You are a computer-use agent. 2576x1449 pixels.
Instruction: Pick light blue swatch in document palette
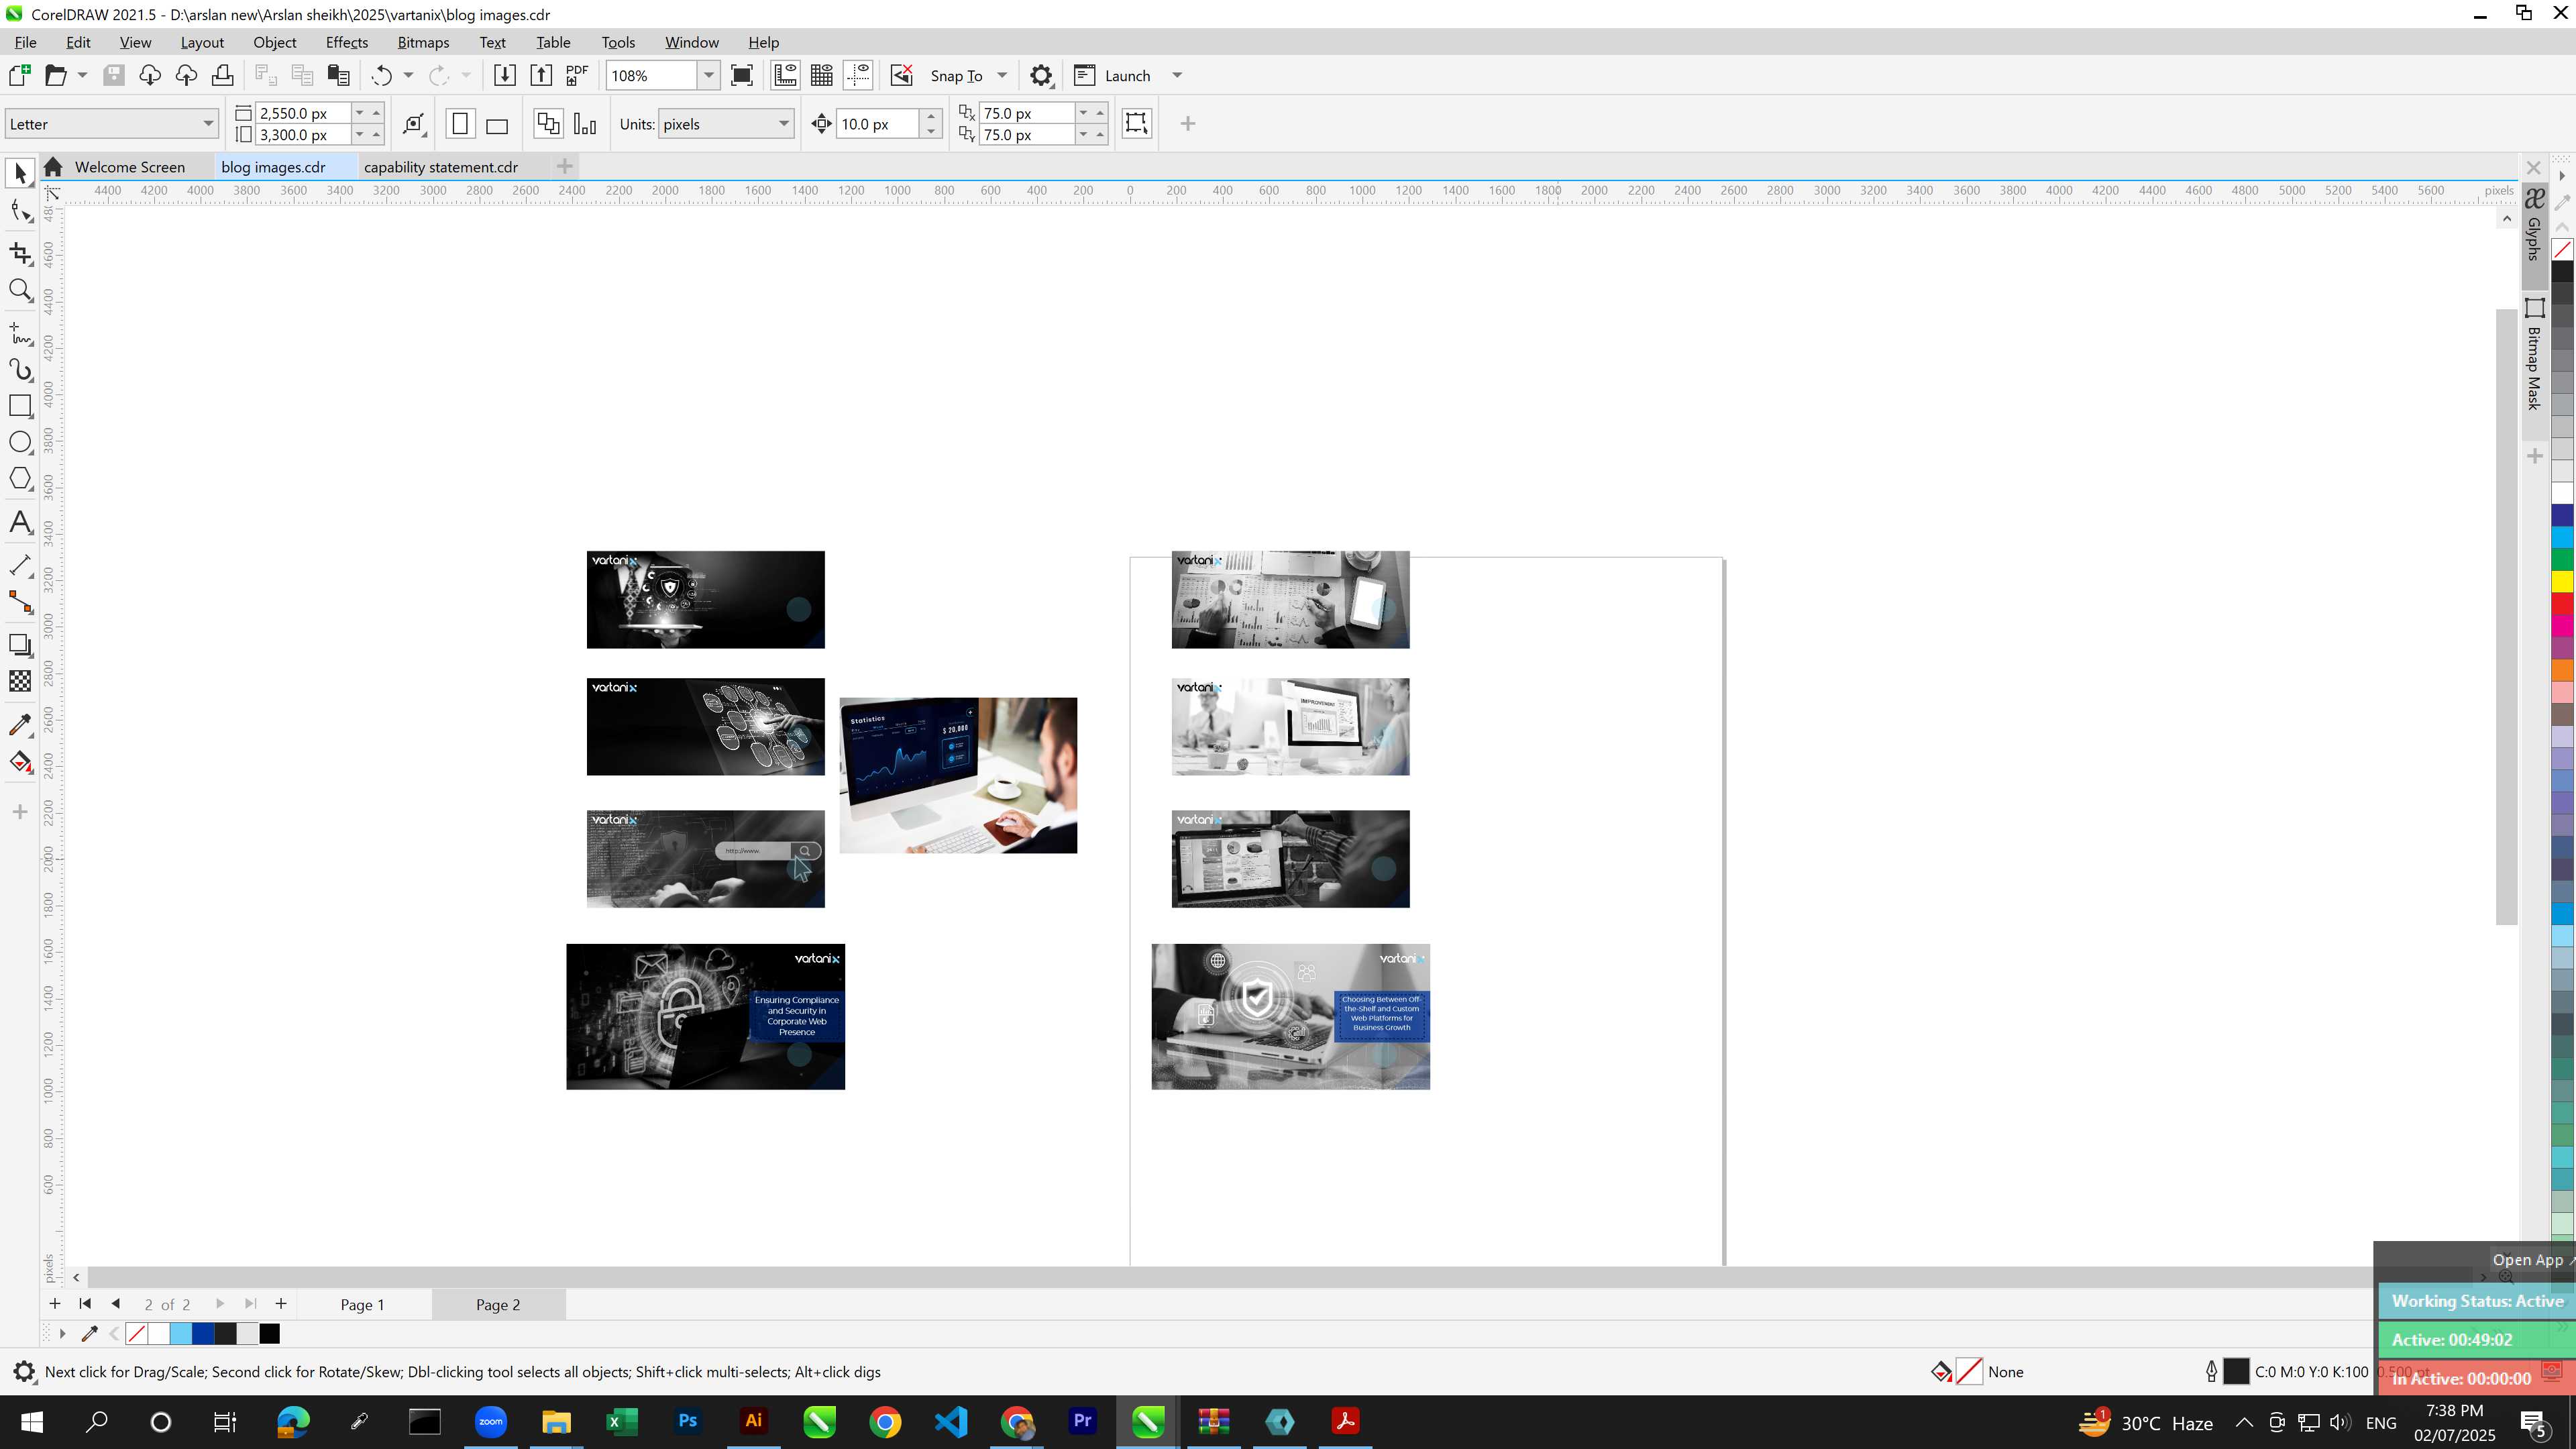click(x=181, y=1333)
